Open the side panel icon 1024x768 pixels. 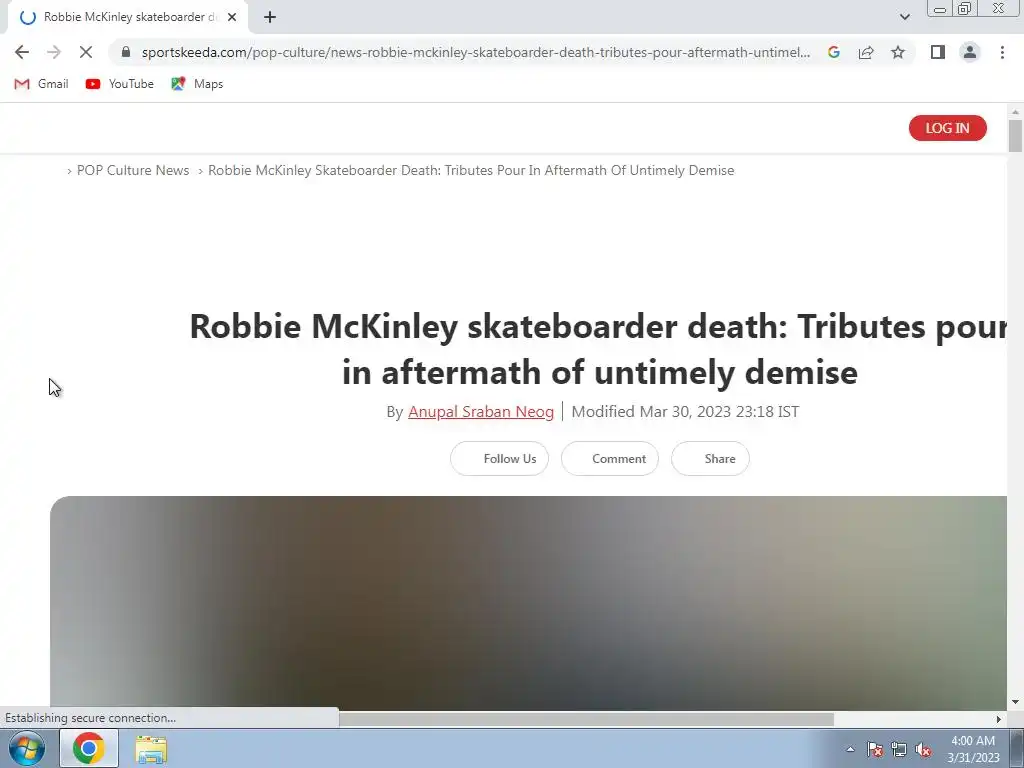coord(938,52)
